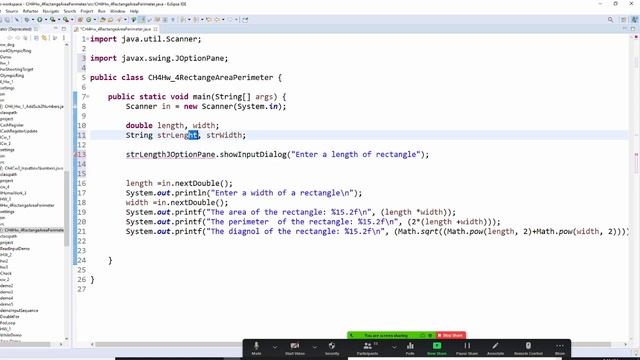Select the CH4Hw_4RectangeAreaPerimeter.java editor tab
This screenshot has height=360, width=640.
click(x=115, y=29)
